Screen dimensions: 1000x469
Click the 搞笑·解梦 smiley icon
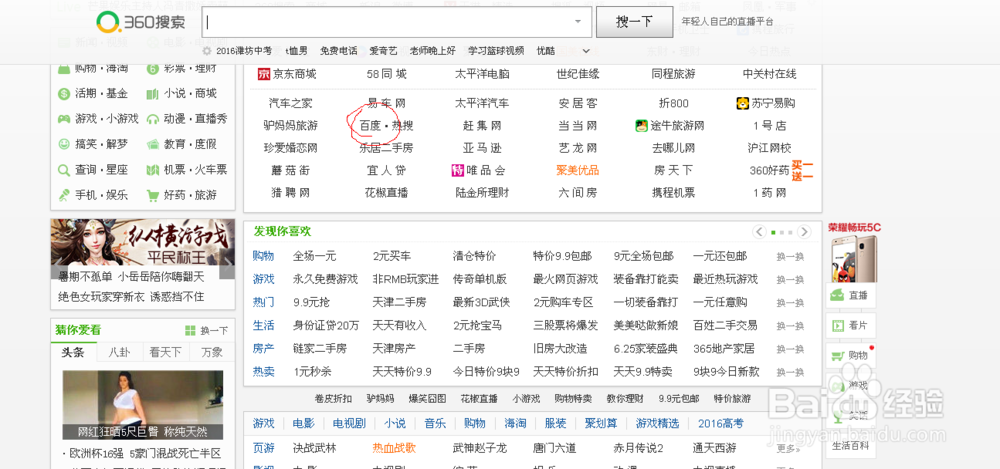pos(64,144)
